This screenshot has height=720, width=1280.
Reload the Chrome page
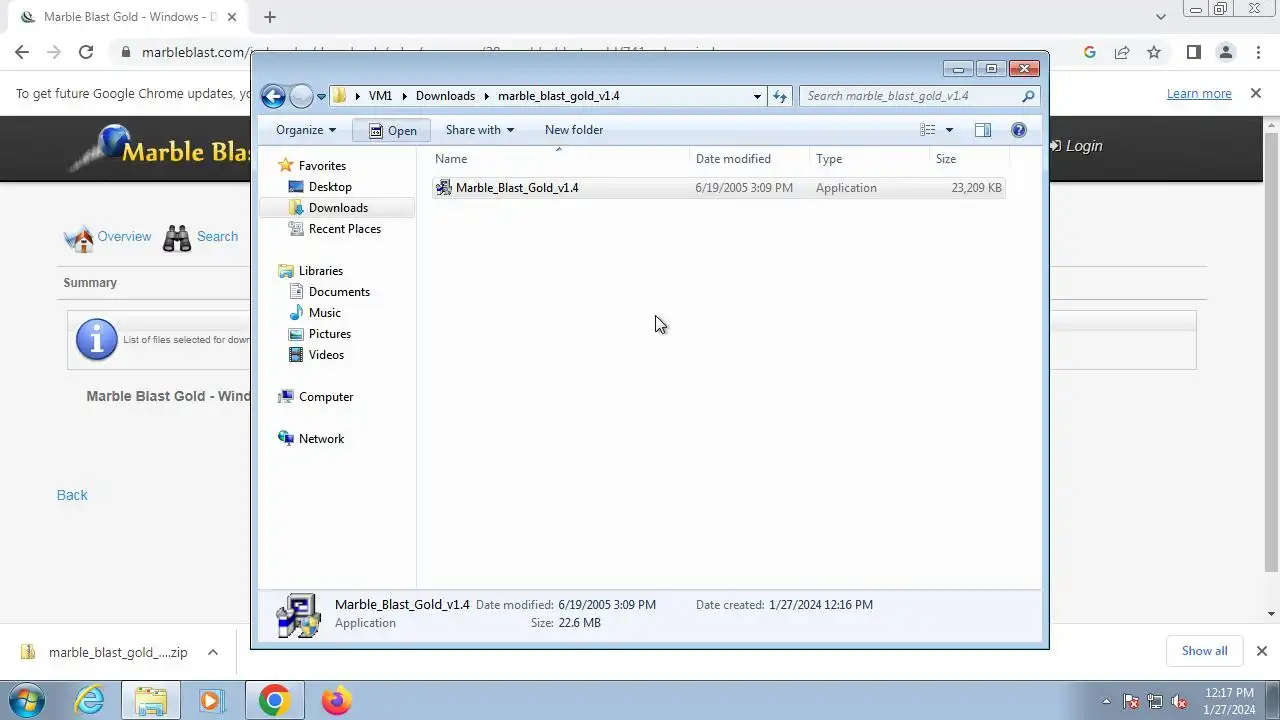point(86,52)
